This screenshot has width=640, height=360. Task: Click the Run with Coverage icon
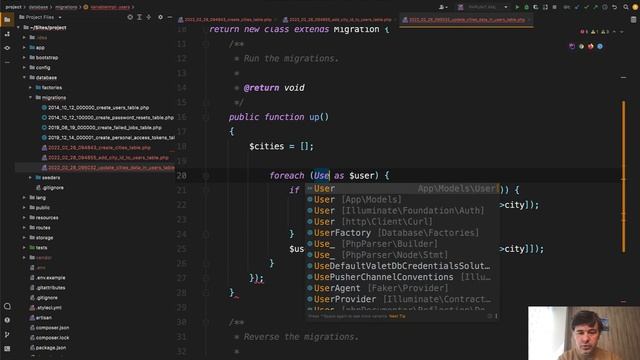[536, 7]
